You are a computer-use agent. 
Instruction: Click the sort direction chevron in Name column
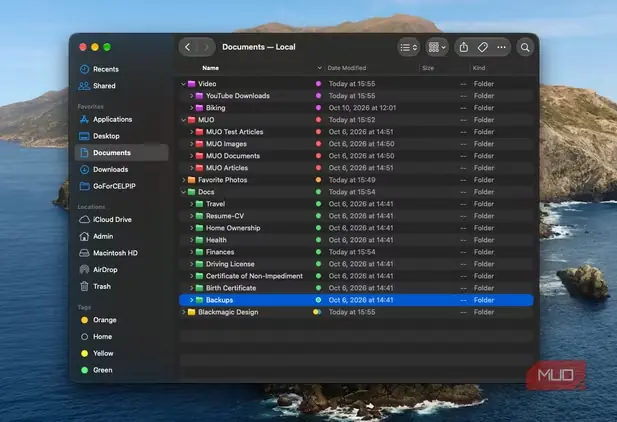(x=319, y=68)
